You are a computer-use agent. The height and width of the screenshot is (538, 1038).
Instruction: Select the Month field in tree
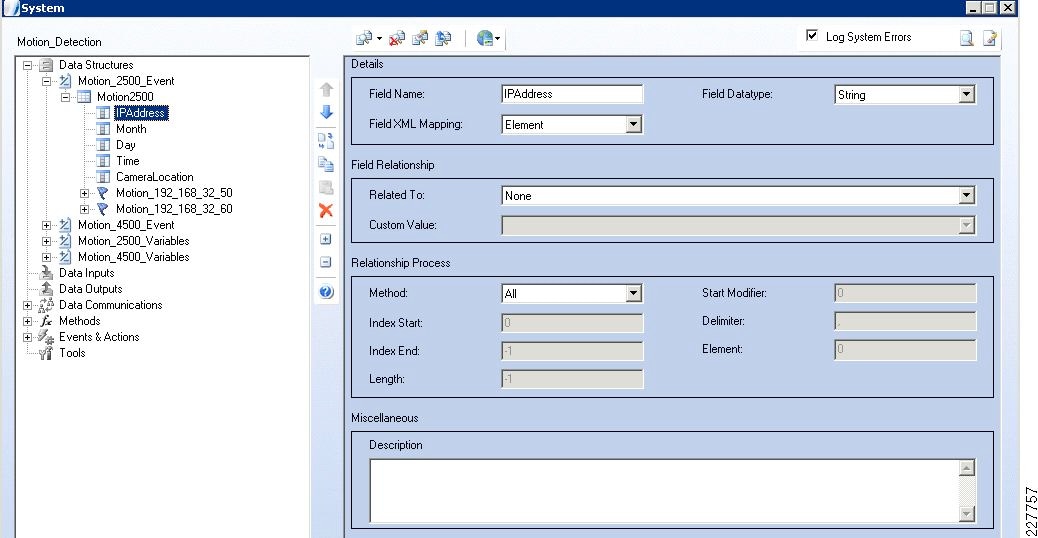(131, 129)
